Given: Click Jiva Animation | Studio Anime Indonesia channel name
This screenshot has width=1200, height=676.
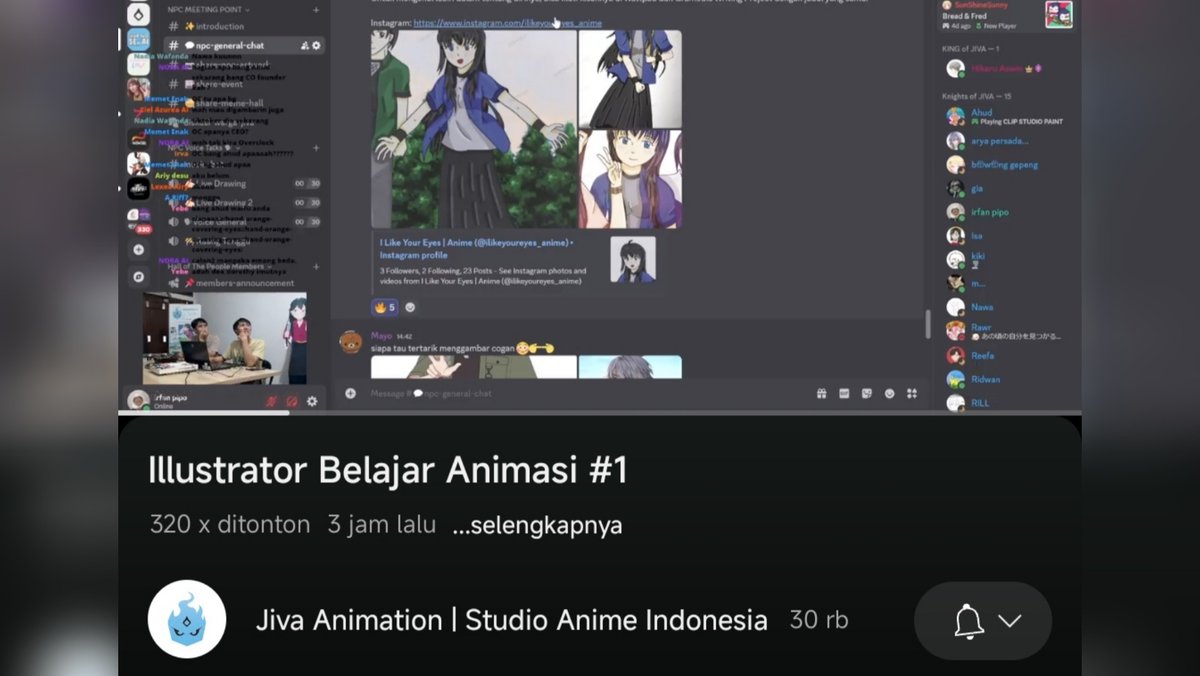Looking at the screenshot, I should tap(512, 620).
